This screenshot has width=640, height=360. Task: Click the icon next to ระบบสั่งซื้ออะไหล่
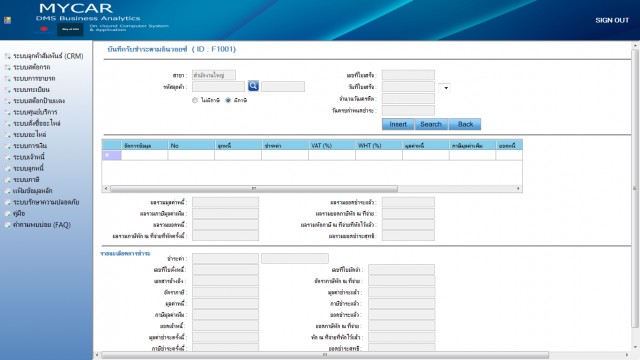[x=7, y=123]
